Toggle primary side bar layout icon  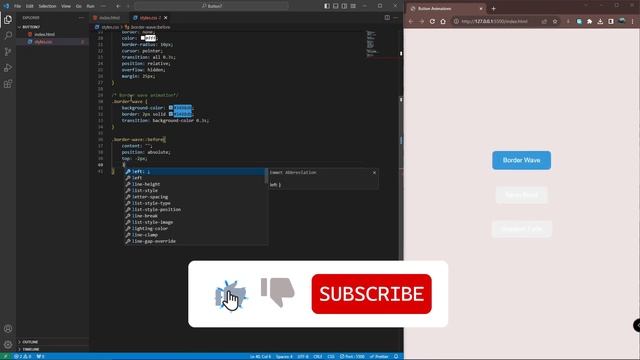pyautogui.click(x=327, y=6)
